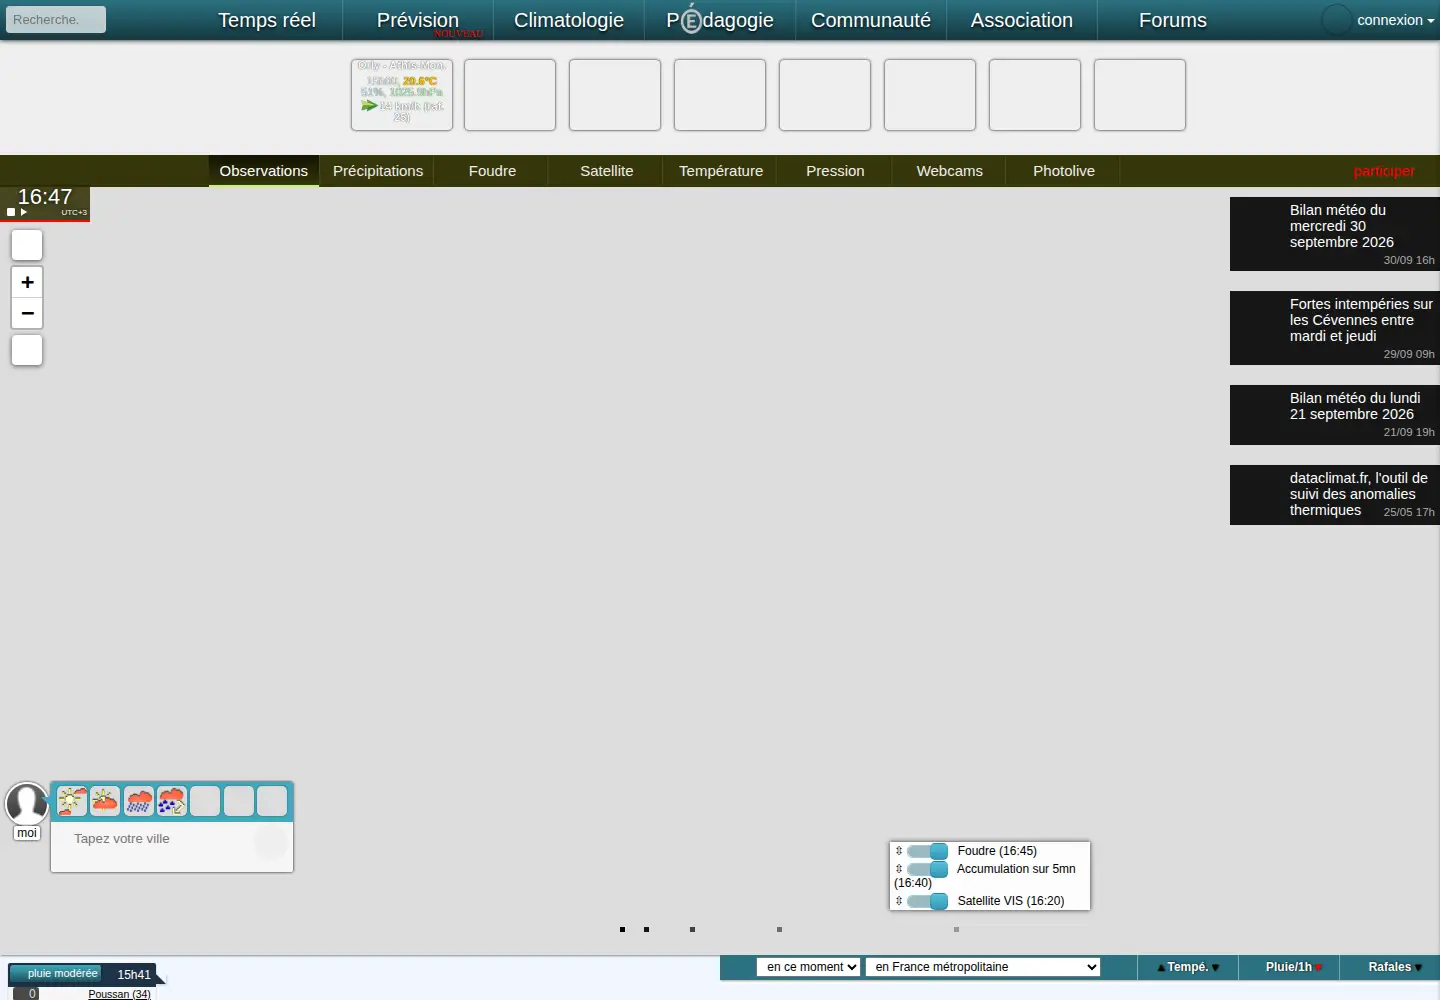This screenshot has height=1000, width=1440.
Task: Click the drag handle beside Satellite VIS layer
Action: [899, 901]
